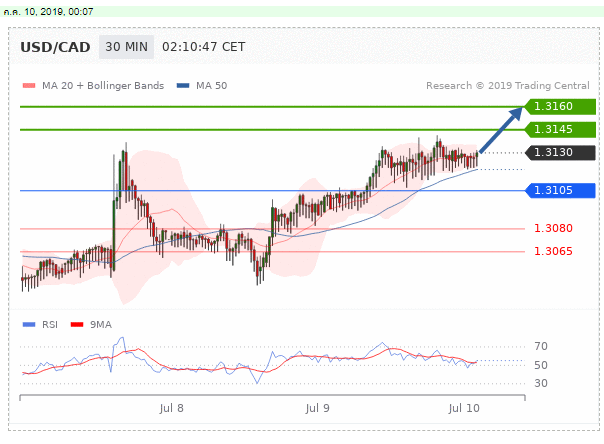This screenshot has width=604, height=444.
Task: Click the 9MA legend label
Action: (x=101, y=325)
